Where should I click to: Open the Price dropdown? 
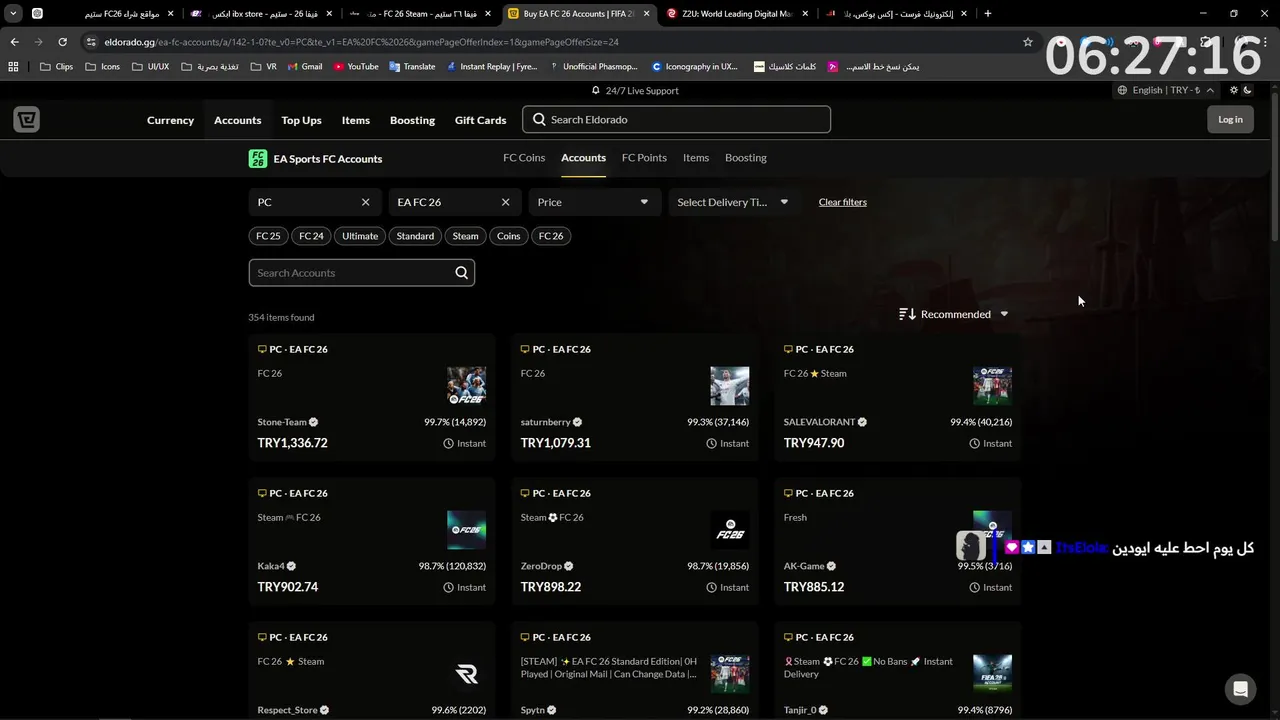tap(593, 202)
